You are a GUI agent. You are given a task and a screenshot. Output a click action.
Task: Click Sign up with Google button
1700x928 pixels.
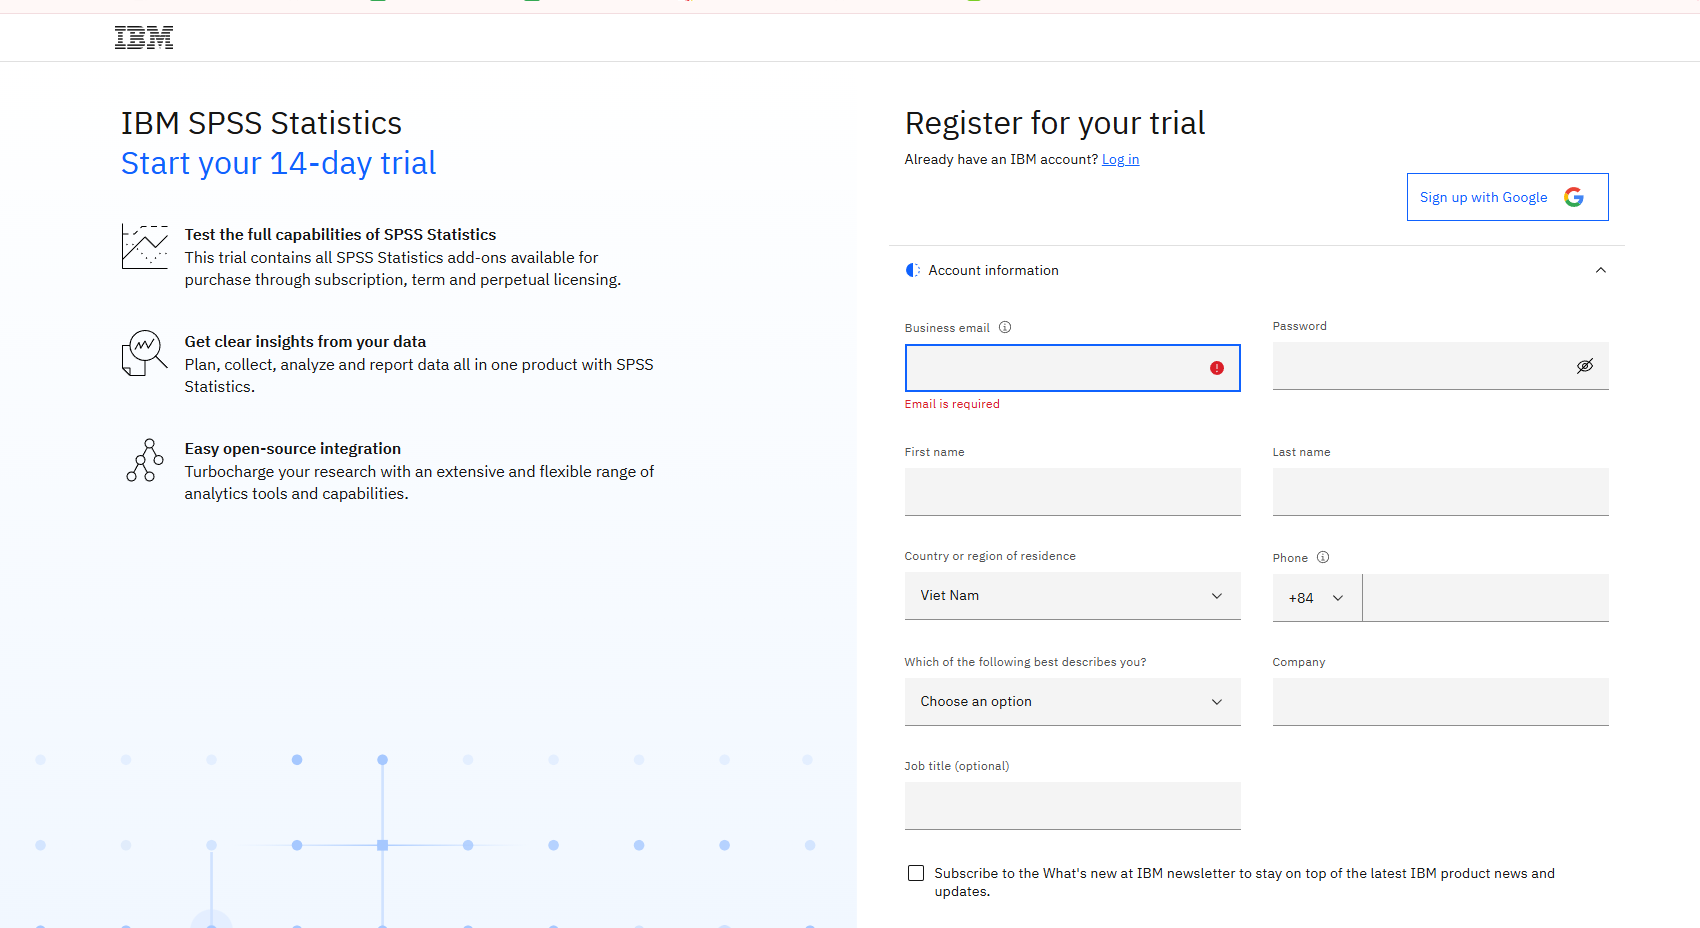coord(1507,197)
